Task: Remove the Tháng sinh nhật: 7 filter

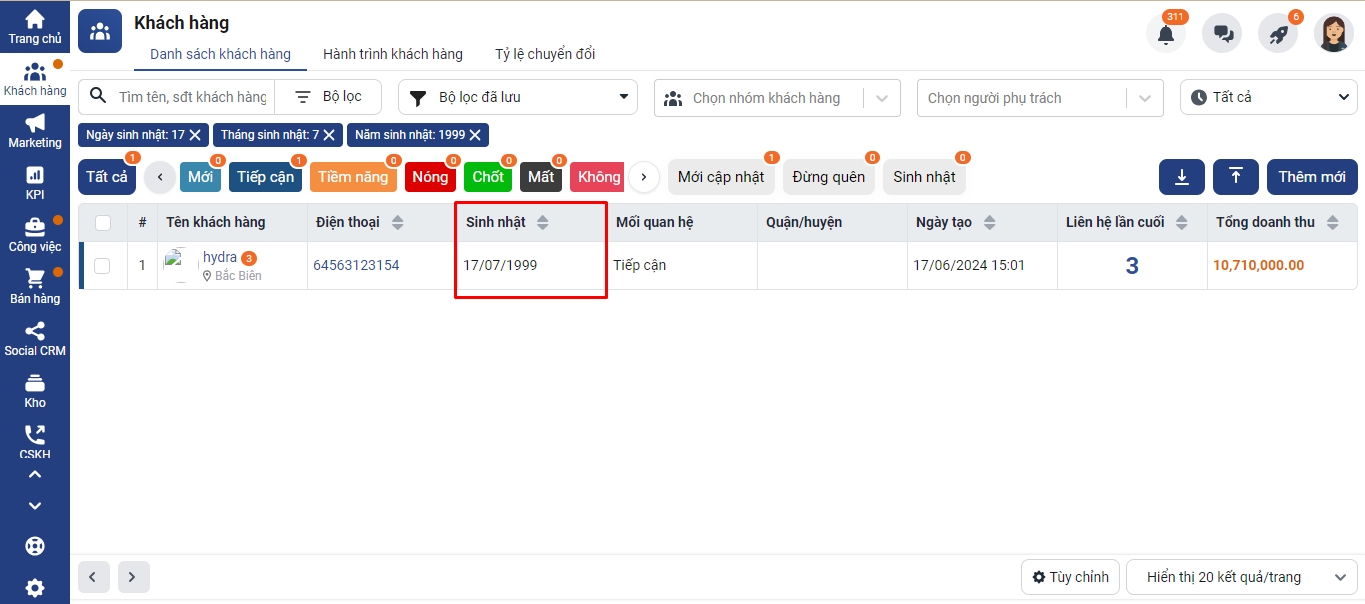Action: tap(329, 134)
